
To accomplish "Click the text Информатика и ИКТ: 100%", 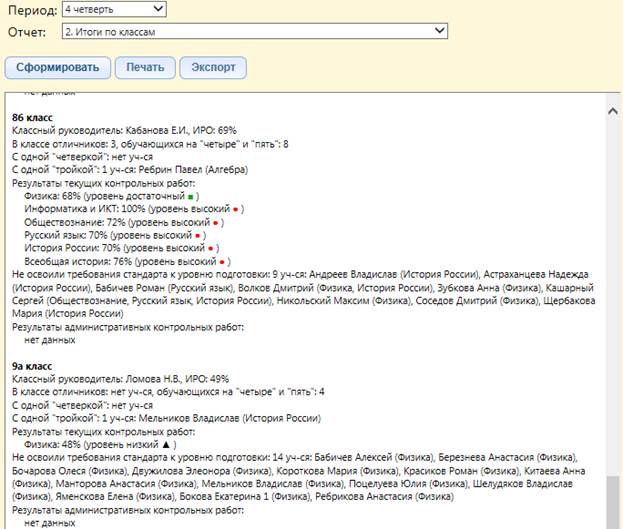I will (85, 209).
